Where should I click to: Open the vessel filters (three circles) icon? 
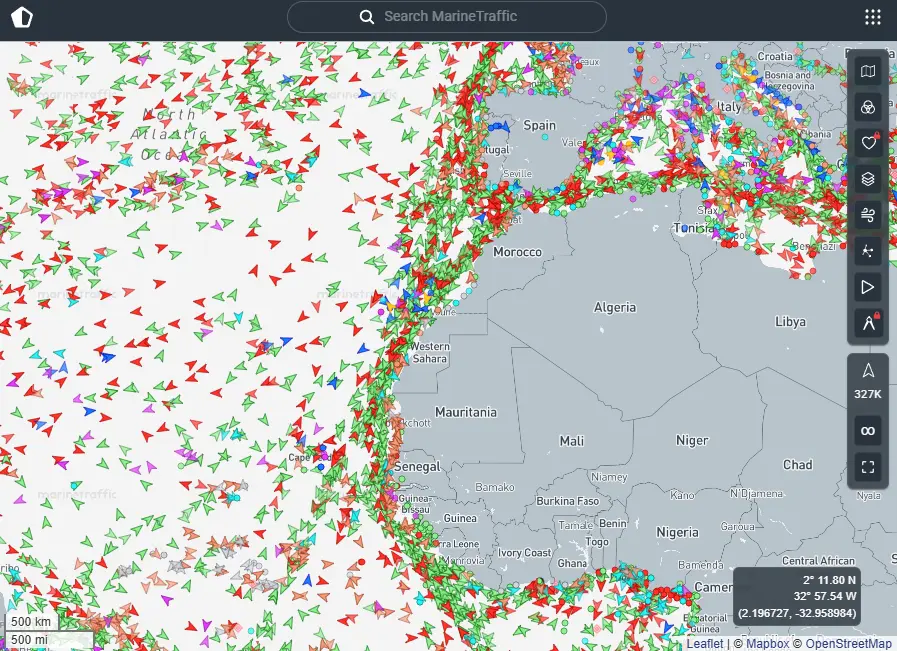point(868,108)
